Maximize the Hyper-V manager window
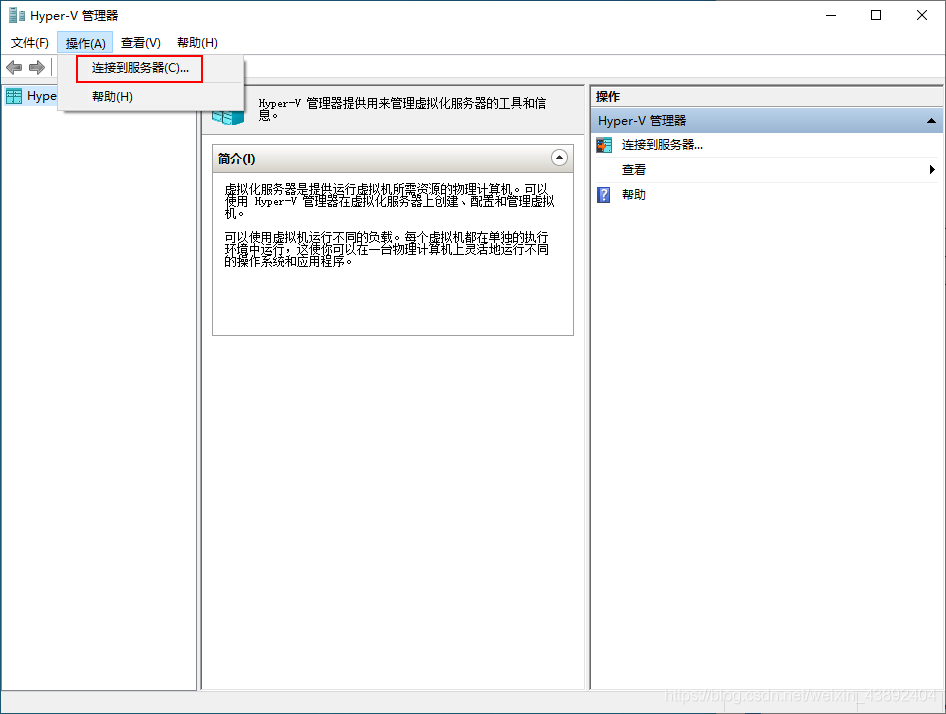This screenshot has width=946, height=714. 876,15
